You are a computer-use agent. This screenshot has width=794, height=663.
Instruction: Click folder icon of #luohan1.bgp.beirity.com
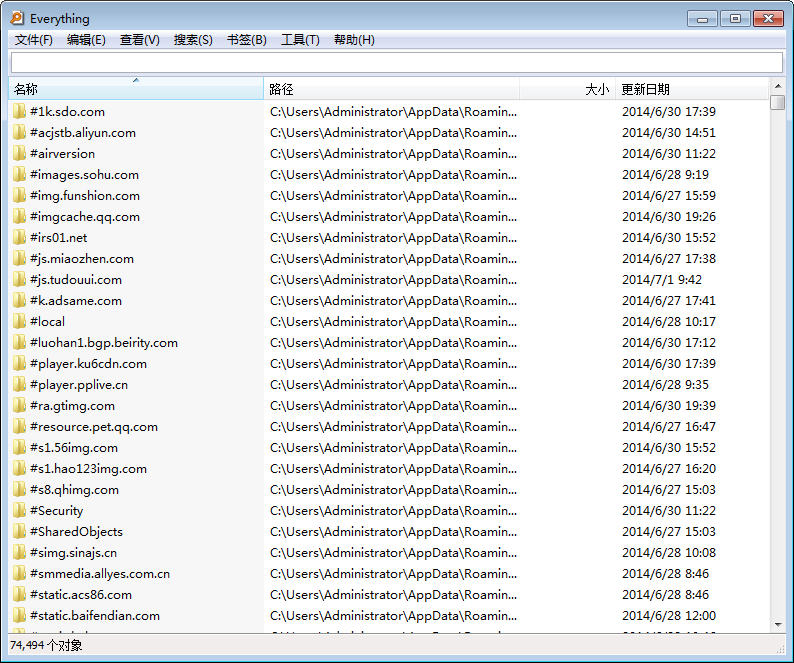(19, 343)
